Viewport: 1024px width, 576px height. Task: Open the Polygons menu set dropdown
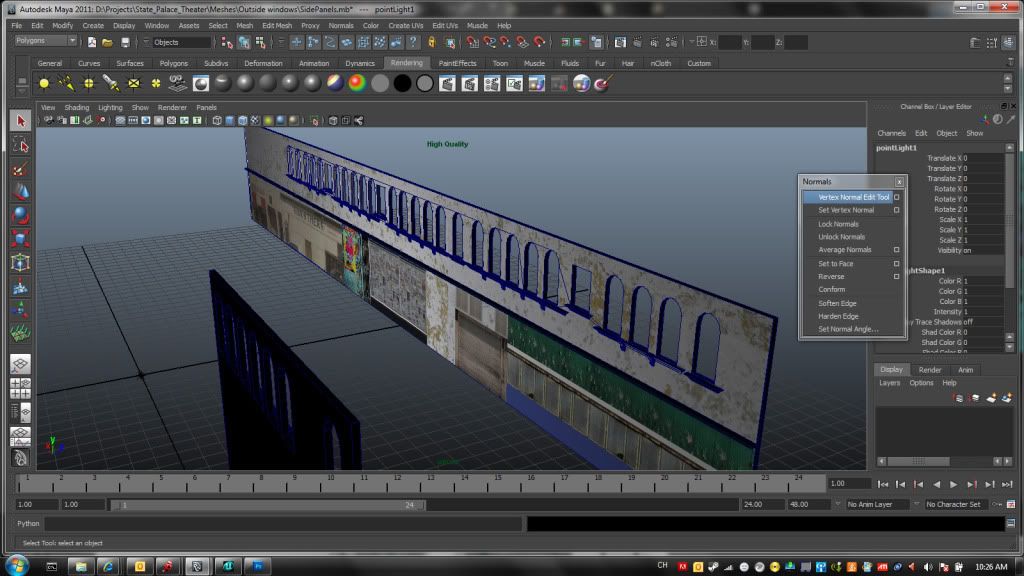pyautogui.click(x=45, y=42)
